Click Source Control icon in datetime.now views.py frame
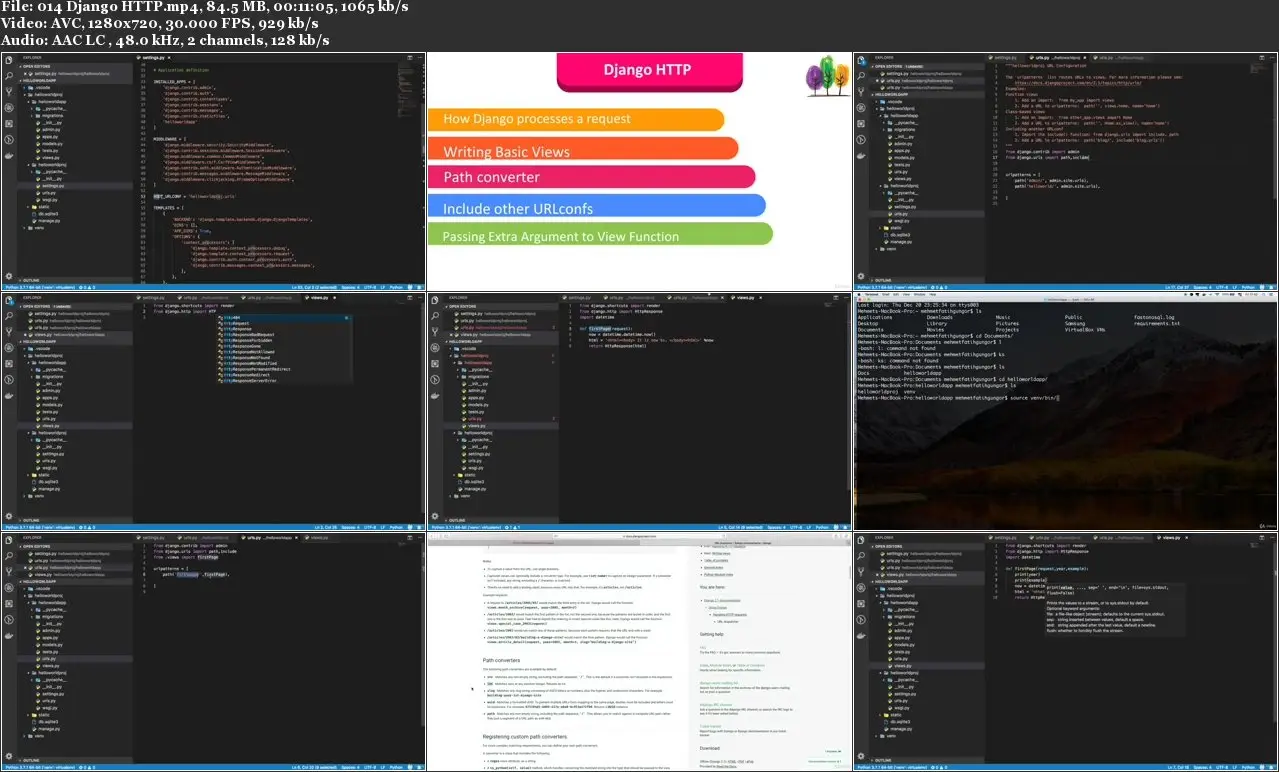The image size is (1279, 772). tap(435, 331)
